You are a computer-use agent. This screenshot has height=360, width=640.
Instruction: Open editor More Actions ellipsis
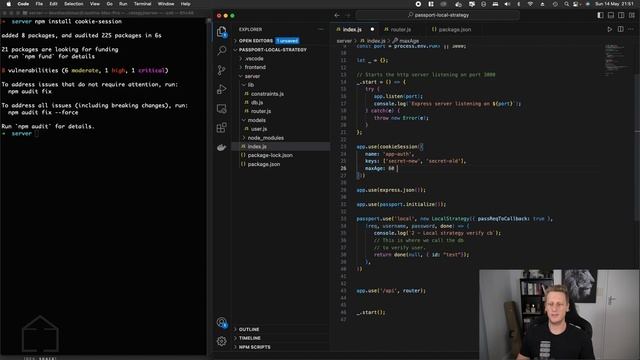[631, 29]
